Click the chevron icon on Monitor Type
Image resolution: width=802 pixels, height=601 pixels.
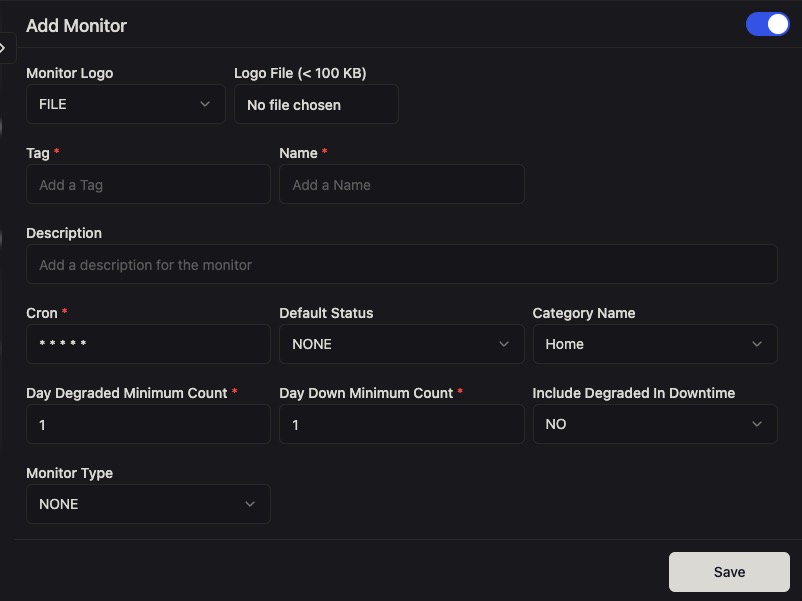[249, 504]
